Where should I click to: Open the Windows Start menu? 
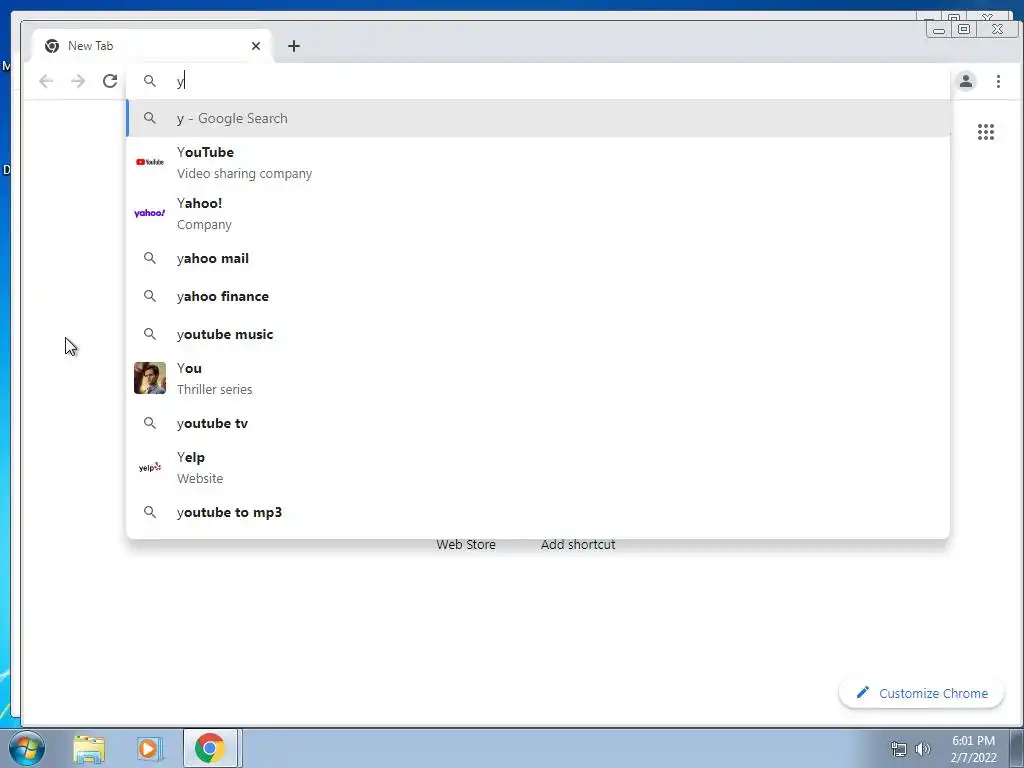coord(27,748)
